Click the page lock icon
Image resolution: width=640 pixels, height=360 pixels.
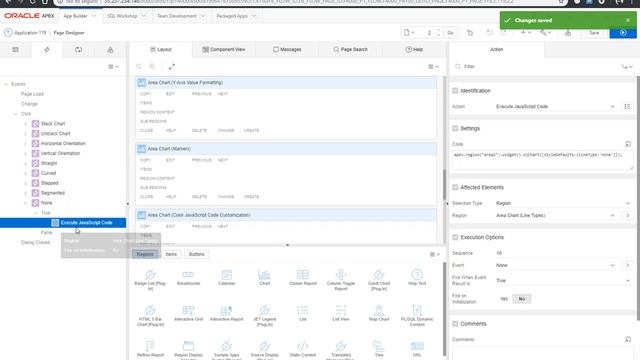click(470, 33)
